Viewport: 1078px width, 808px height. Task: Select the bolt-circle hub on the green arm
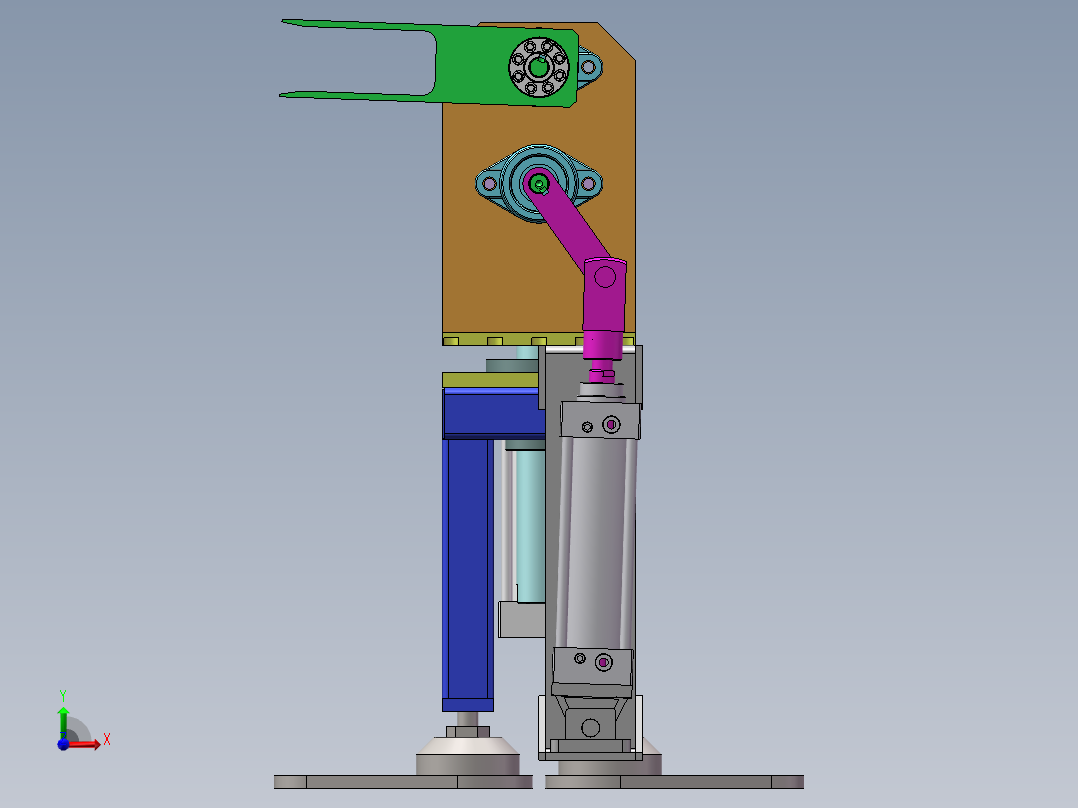pos(539,67)
